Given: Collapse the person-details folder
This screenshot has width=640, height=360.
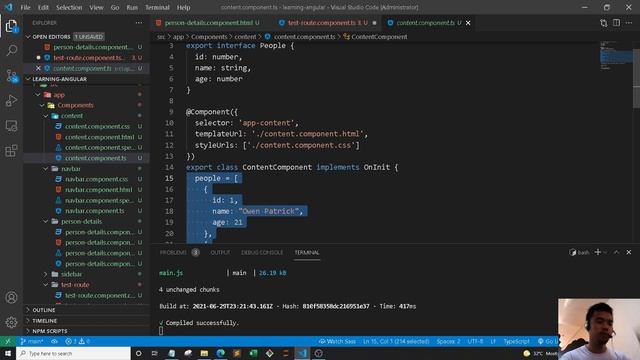Looking at the screenshot, I should 46,221.
